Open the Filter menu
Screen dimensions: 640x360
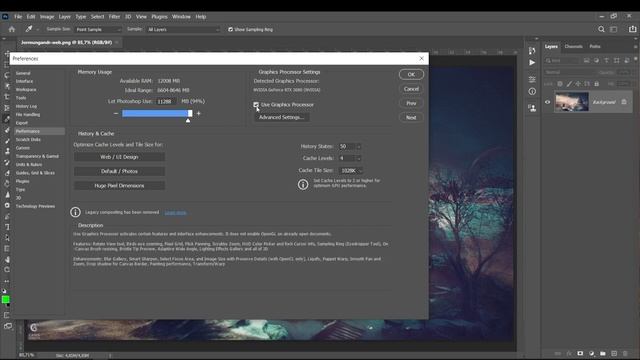(x=114, y=17)
